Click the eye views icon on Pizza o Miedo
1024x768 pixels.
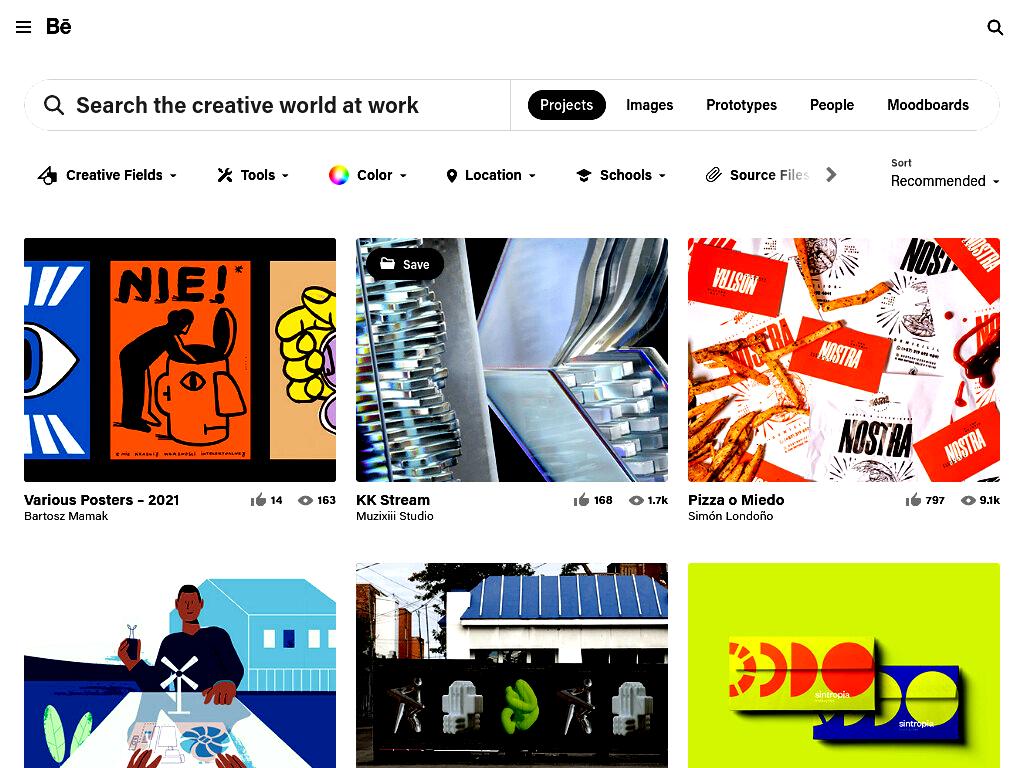pos(968,500)
